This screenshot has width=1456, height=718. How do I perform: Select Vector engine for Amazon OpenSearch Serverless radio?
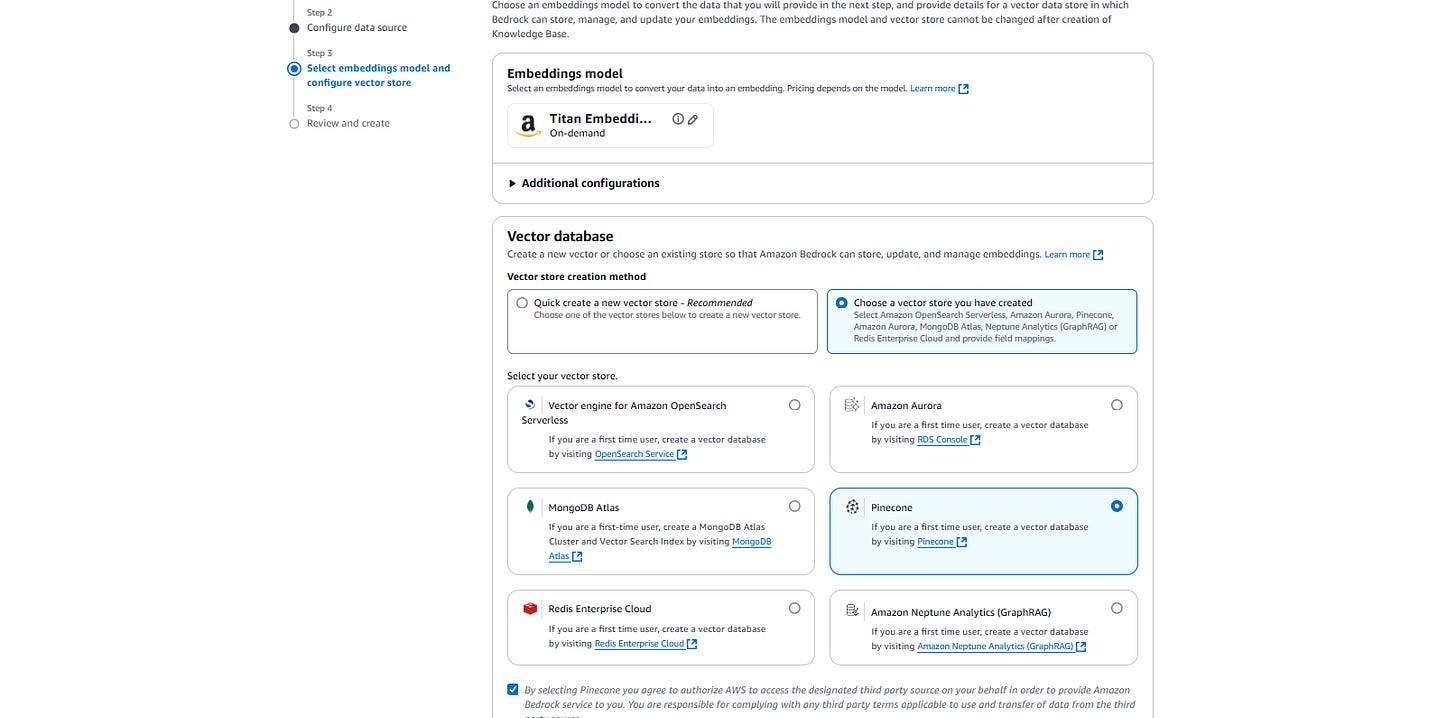(x=795, y=405)
